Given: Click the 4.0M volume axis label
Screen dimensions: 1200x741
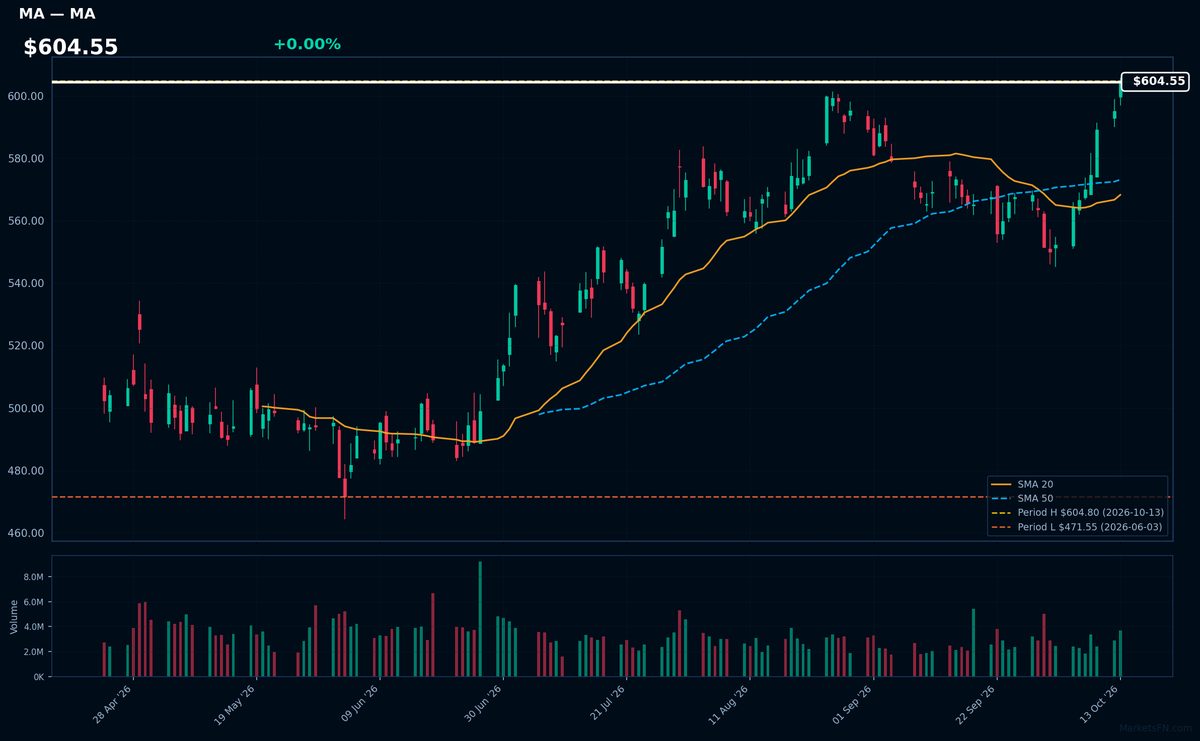Looking at the screenshot, I should (32, 628).
